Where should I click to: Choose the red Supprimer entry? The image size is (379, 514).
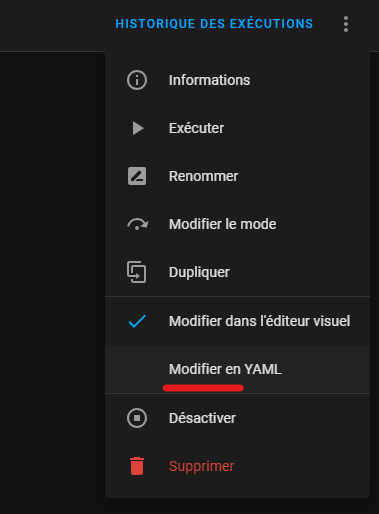point(237,466)
